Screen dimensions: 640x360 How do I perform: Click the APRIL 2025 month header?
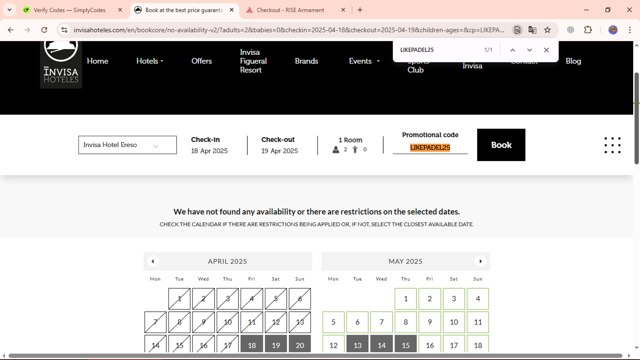click(227, 261)
